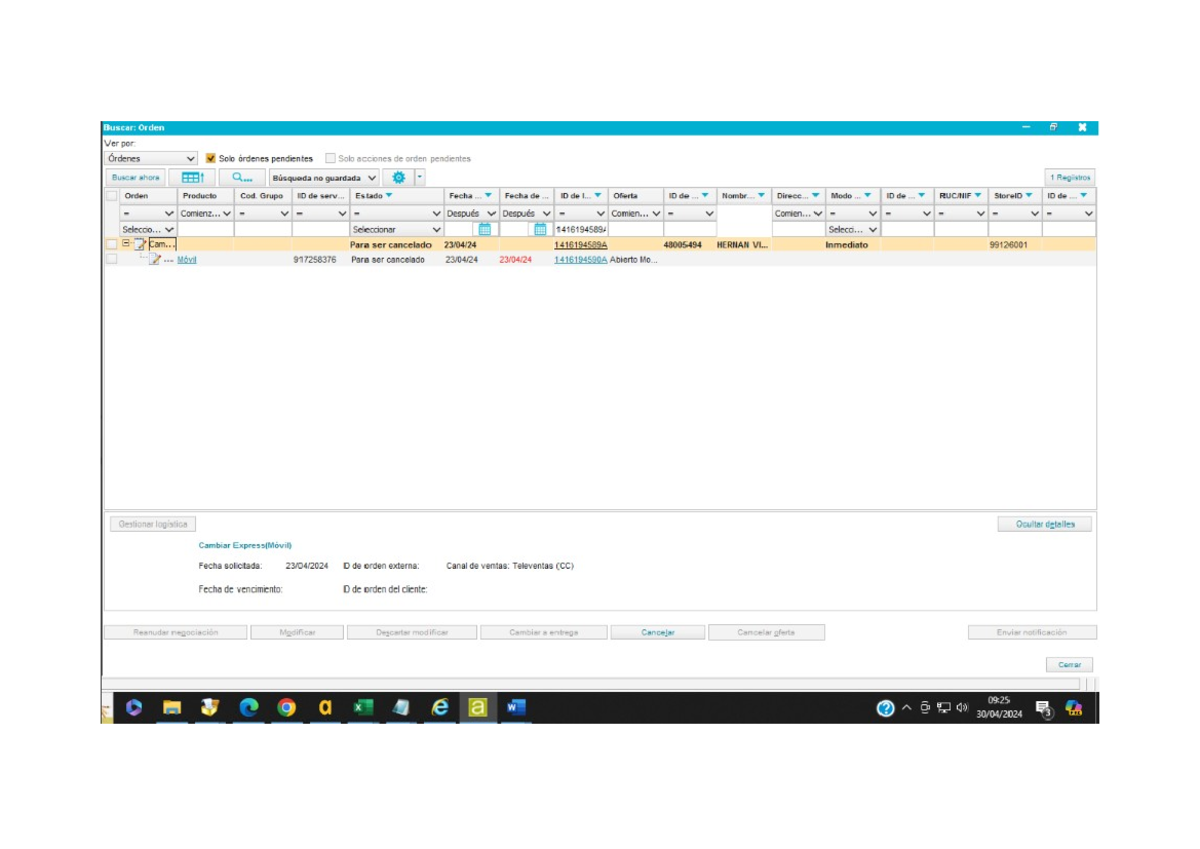Open Microsoft Excel from the taskbar
The width and height of the screenshot is (1200, 849).
pyautogui.click(x=363, y=708)
